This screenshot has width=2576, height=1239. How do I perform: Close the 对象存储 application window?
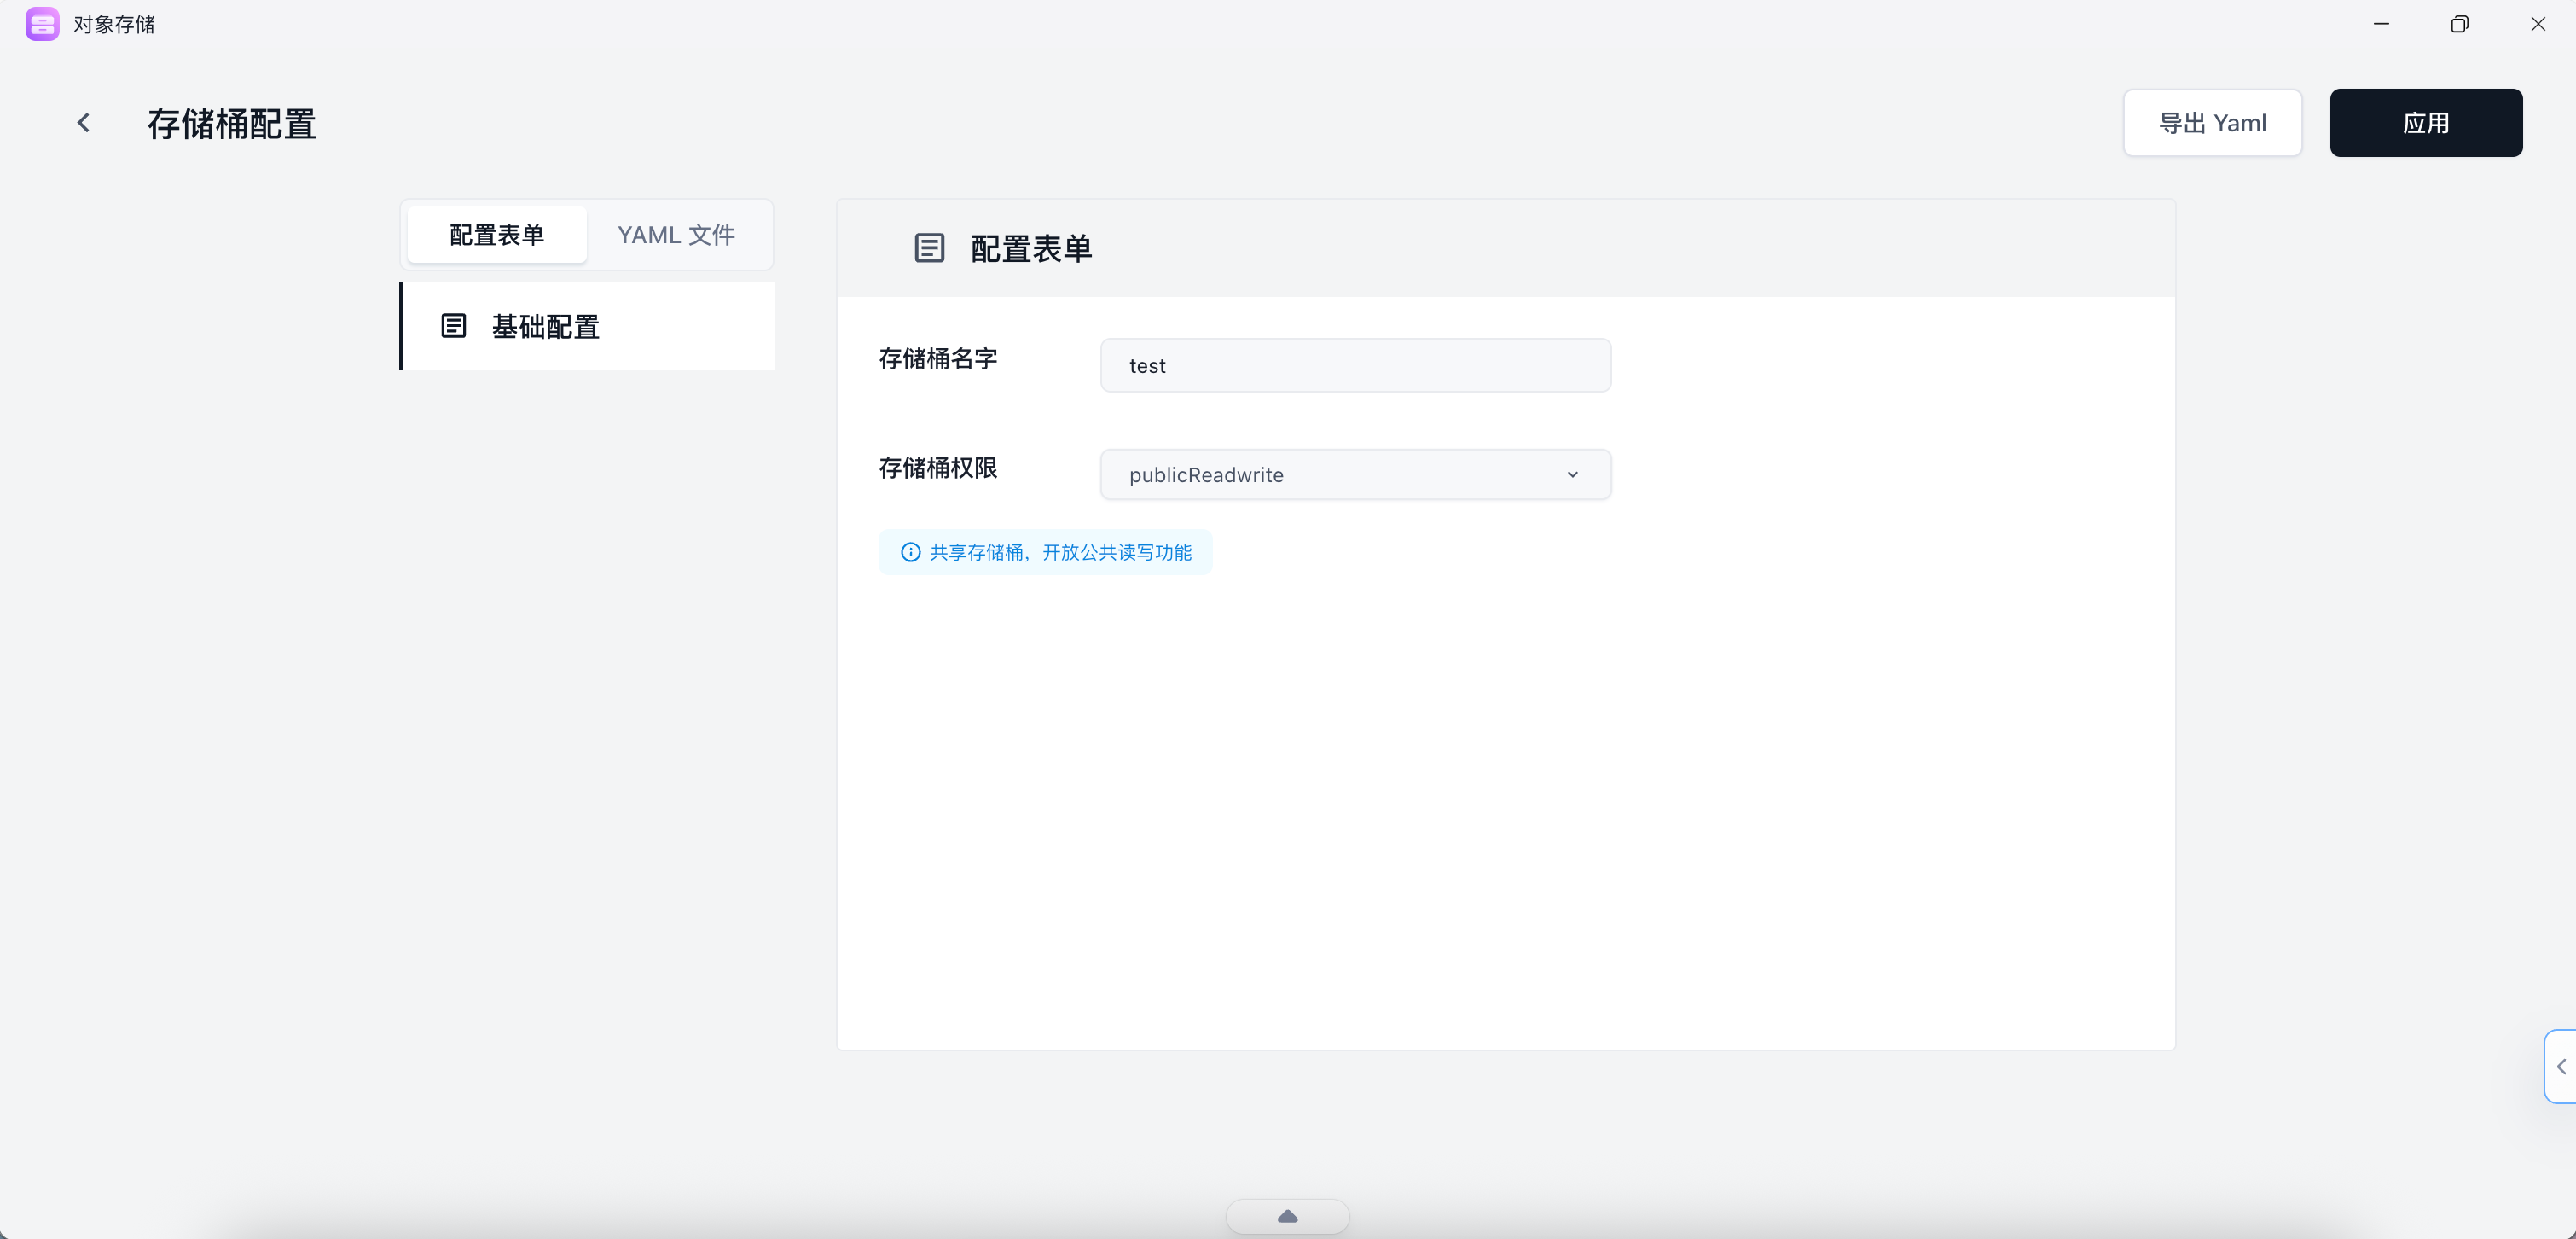[x=2539, y=23]
